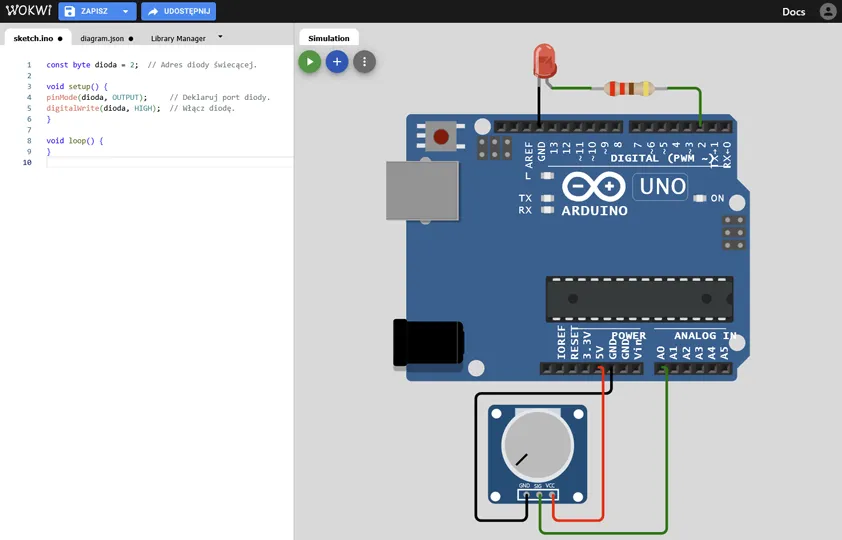
Task: Click the UNO label on the board
Action: tap(662, 187)
